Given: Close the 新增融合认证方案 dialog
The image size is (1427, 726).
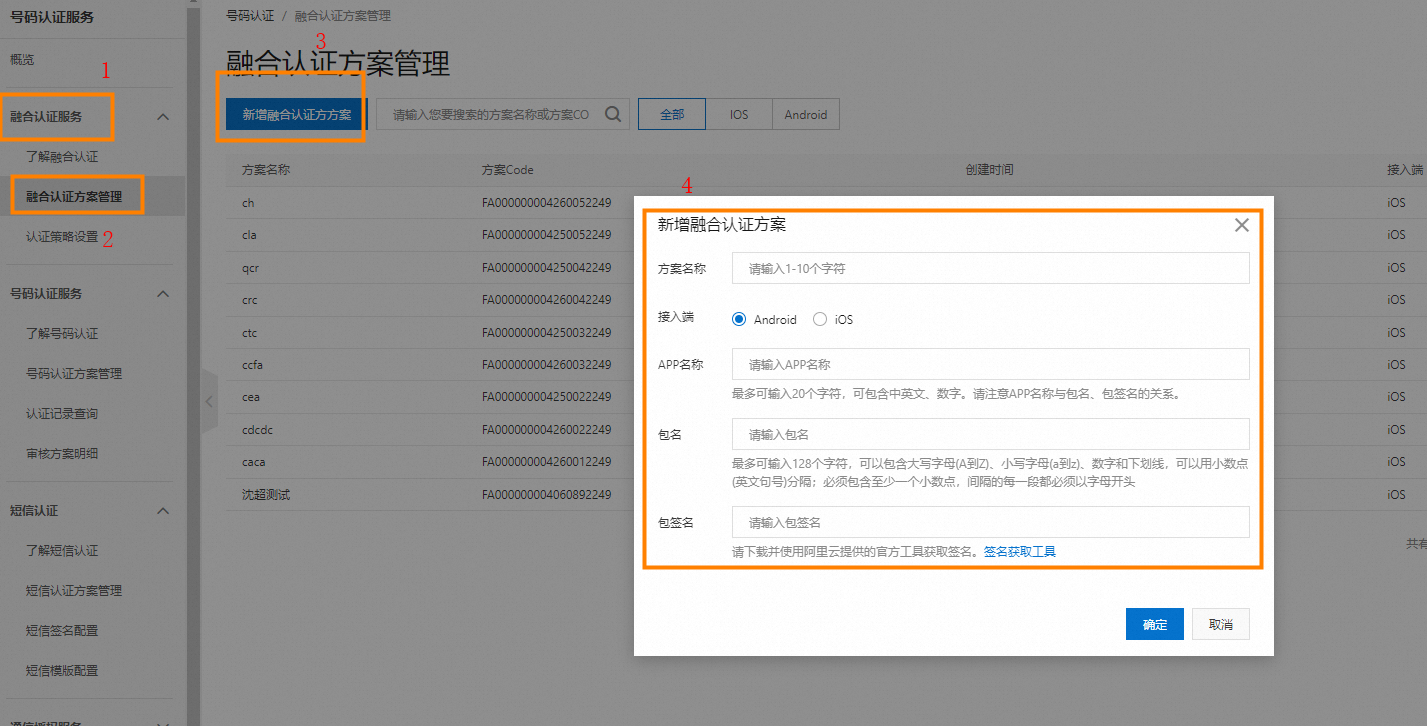Looking at the screenshot, I should tap(1242, 225).
